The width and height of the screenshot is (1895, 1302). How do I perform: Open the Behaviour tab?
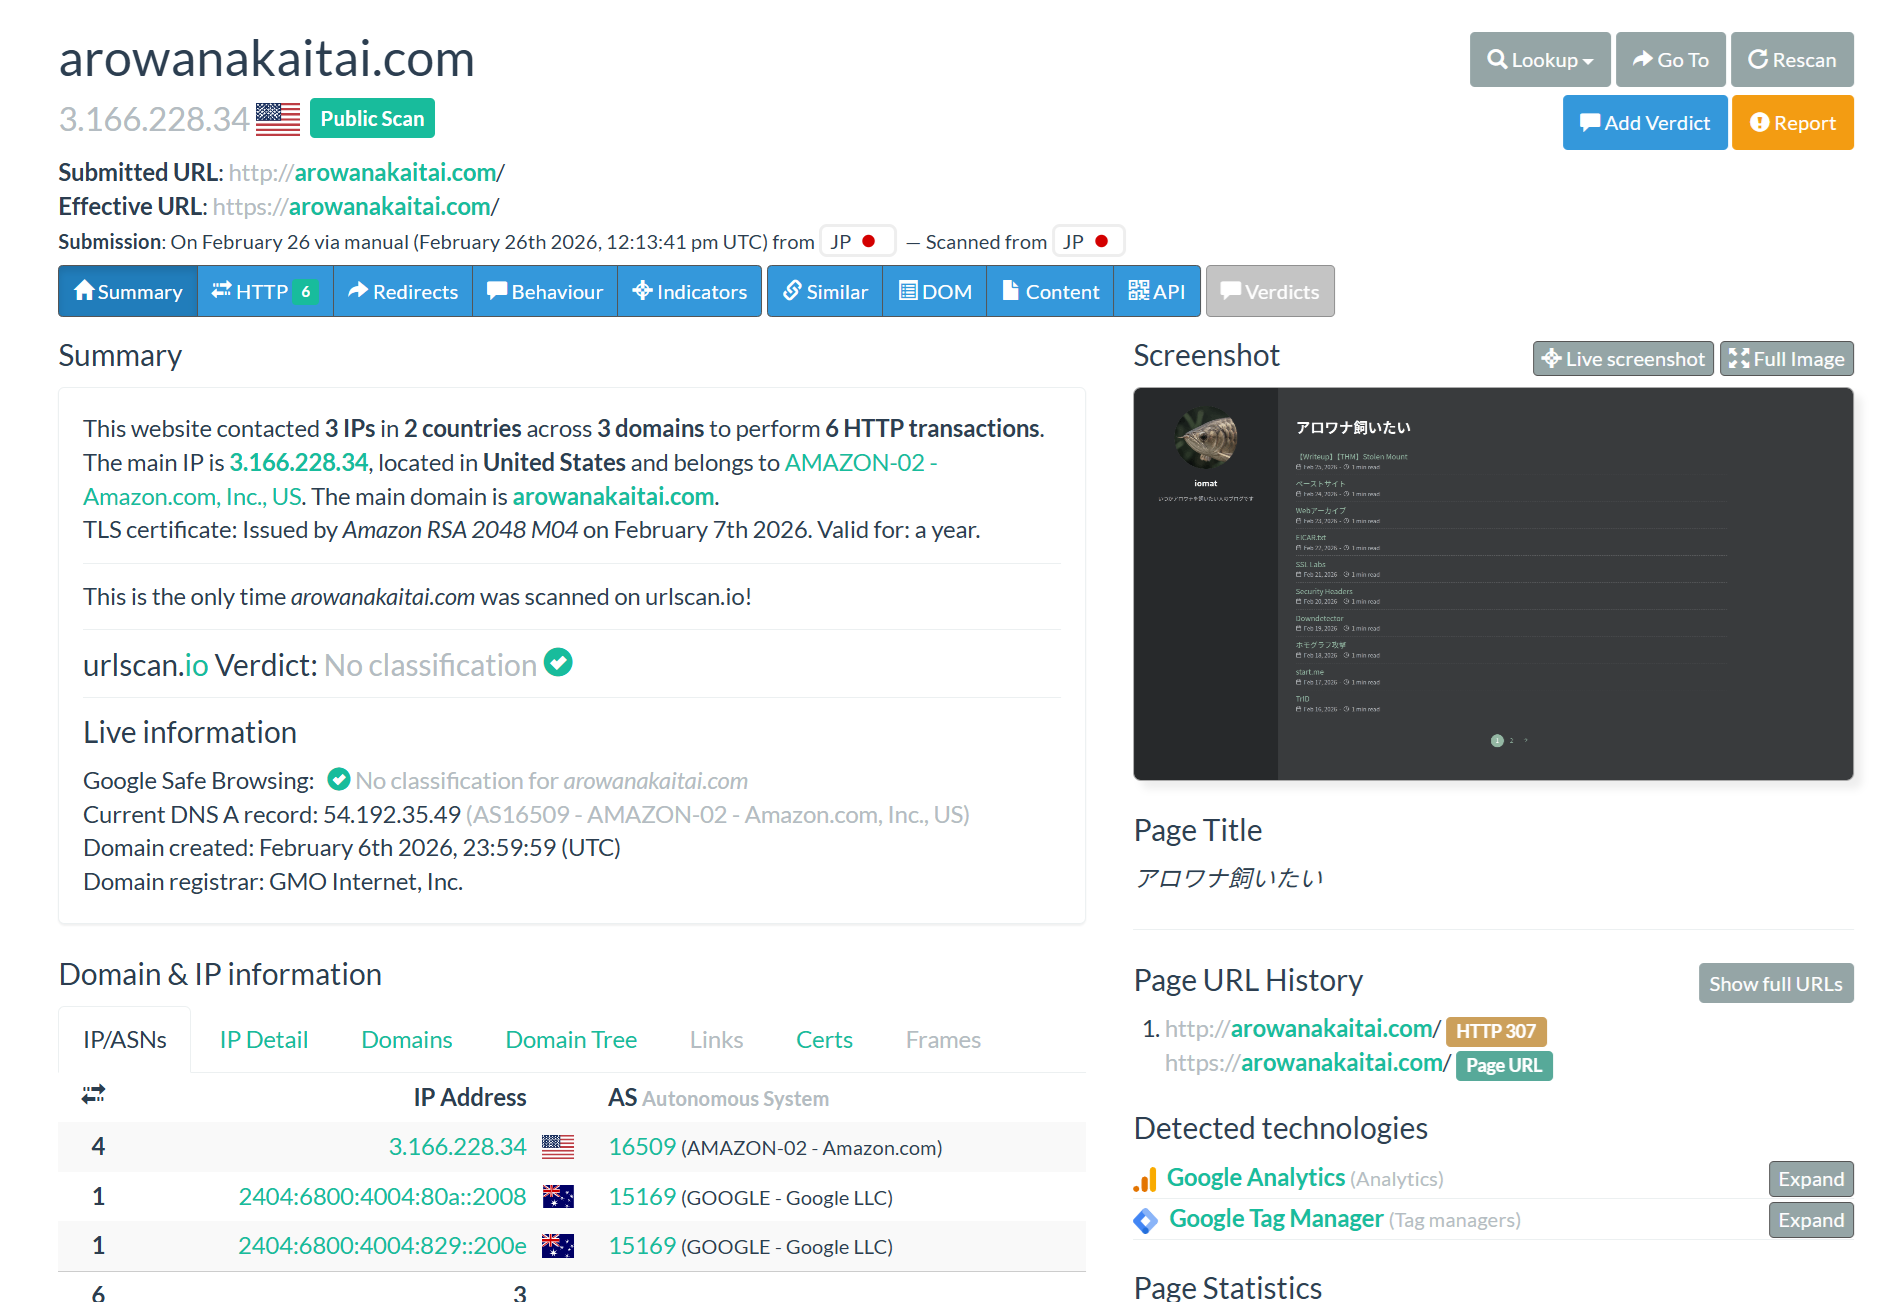coord(544,292)
